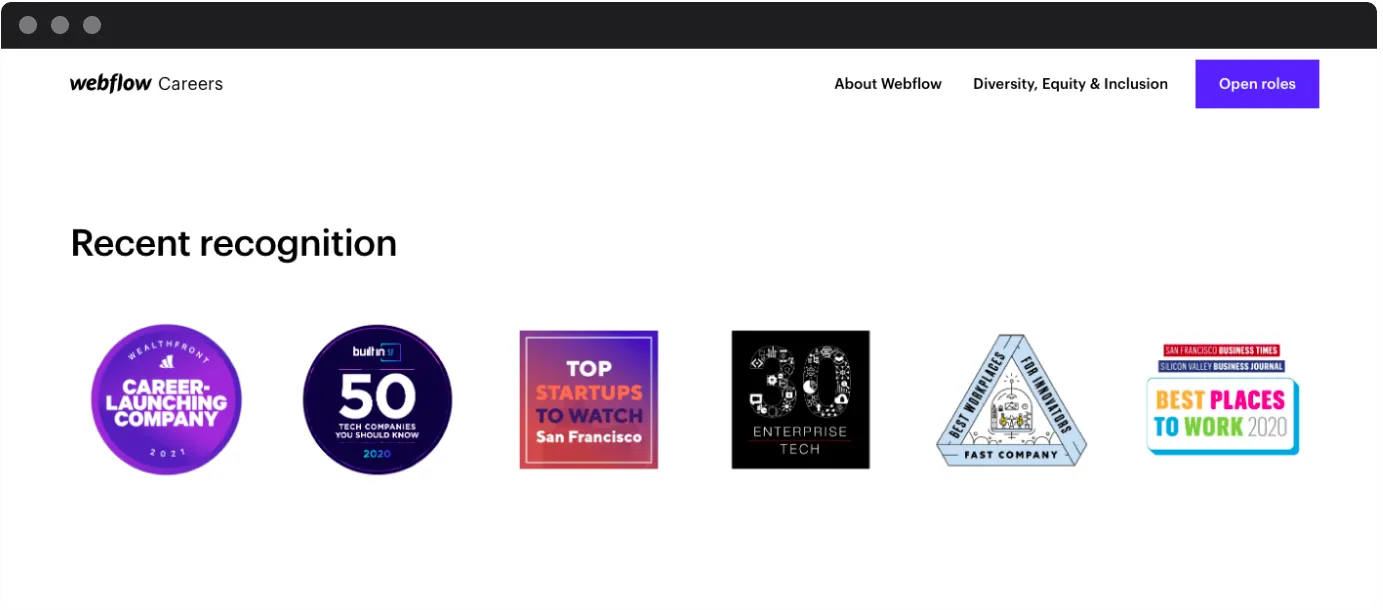Select Best Places to Work 2020 badge
Image resolution: width=1383 pixels, height=610 pixels.
tap(1223, 400)
